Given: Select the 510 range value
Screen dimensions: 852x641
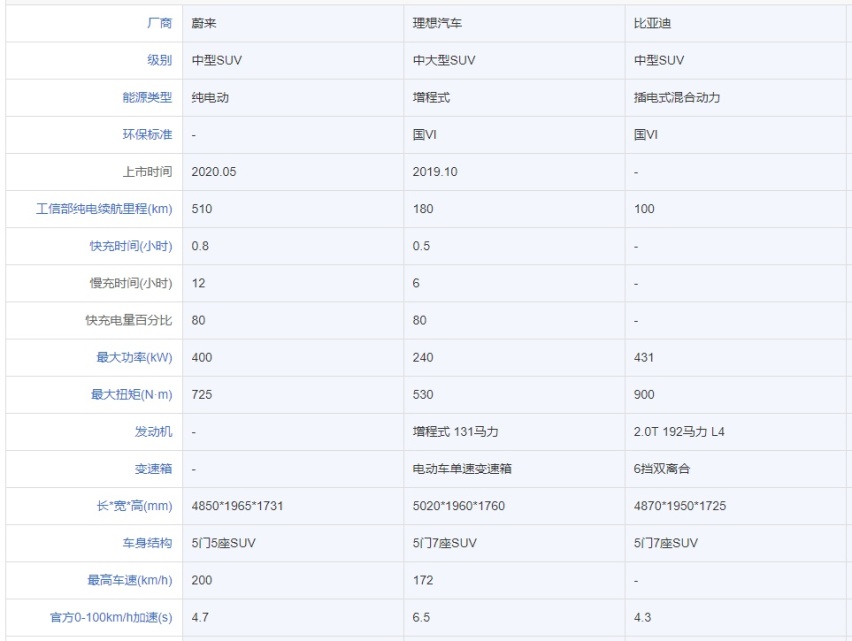Looking at the screenshot, I should (x=202, y=209).
